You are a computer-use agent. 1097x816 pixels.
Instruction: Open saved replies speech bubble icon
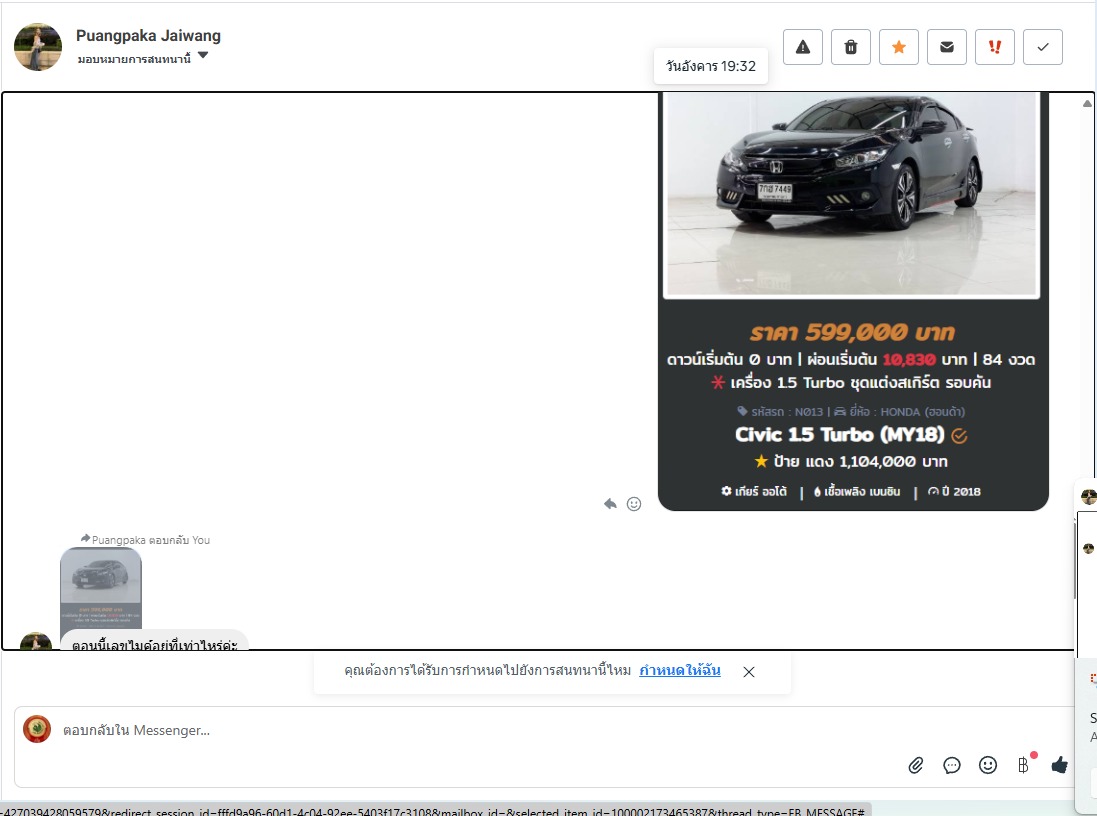[x=952, y=766]
